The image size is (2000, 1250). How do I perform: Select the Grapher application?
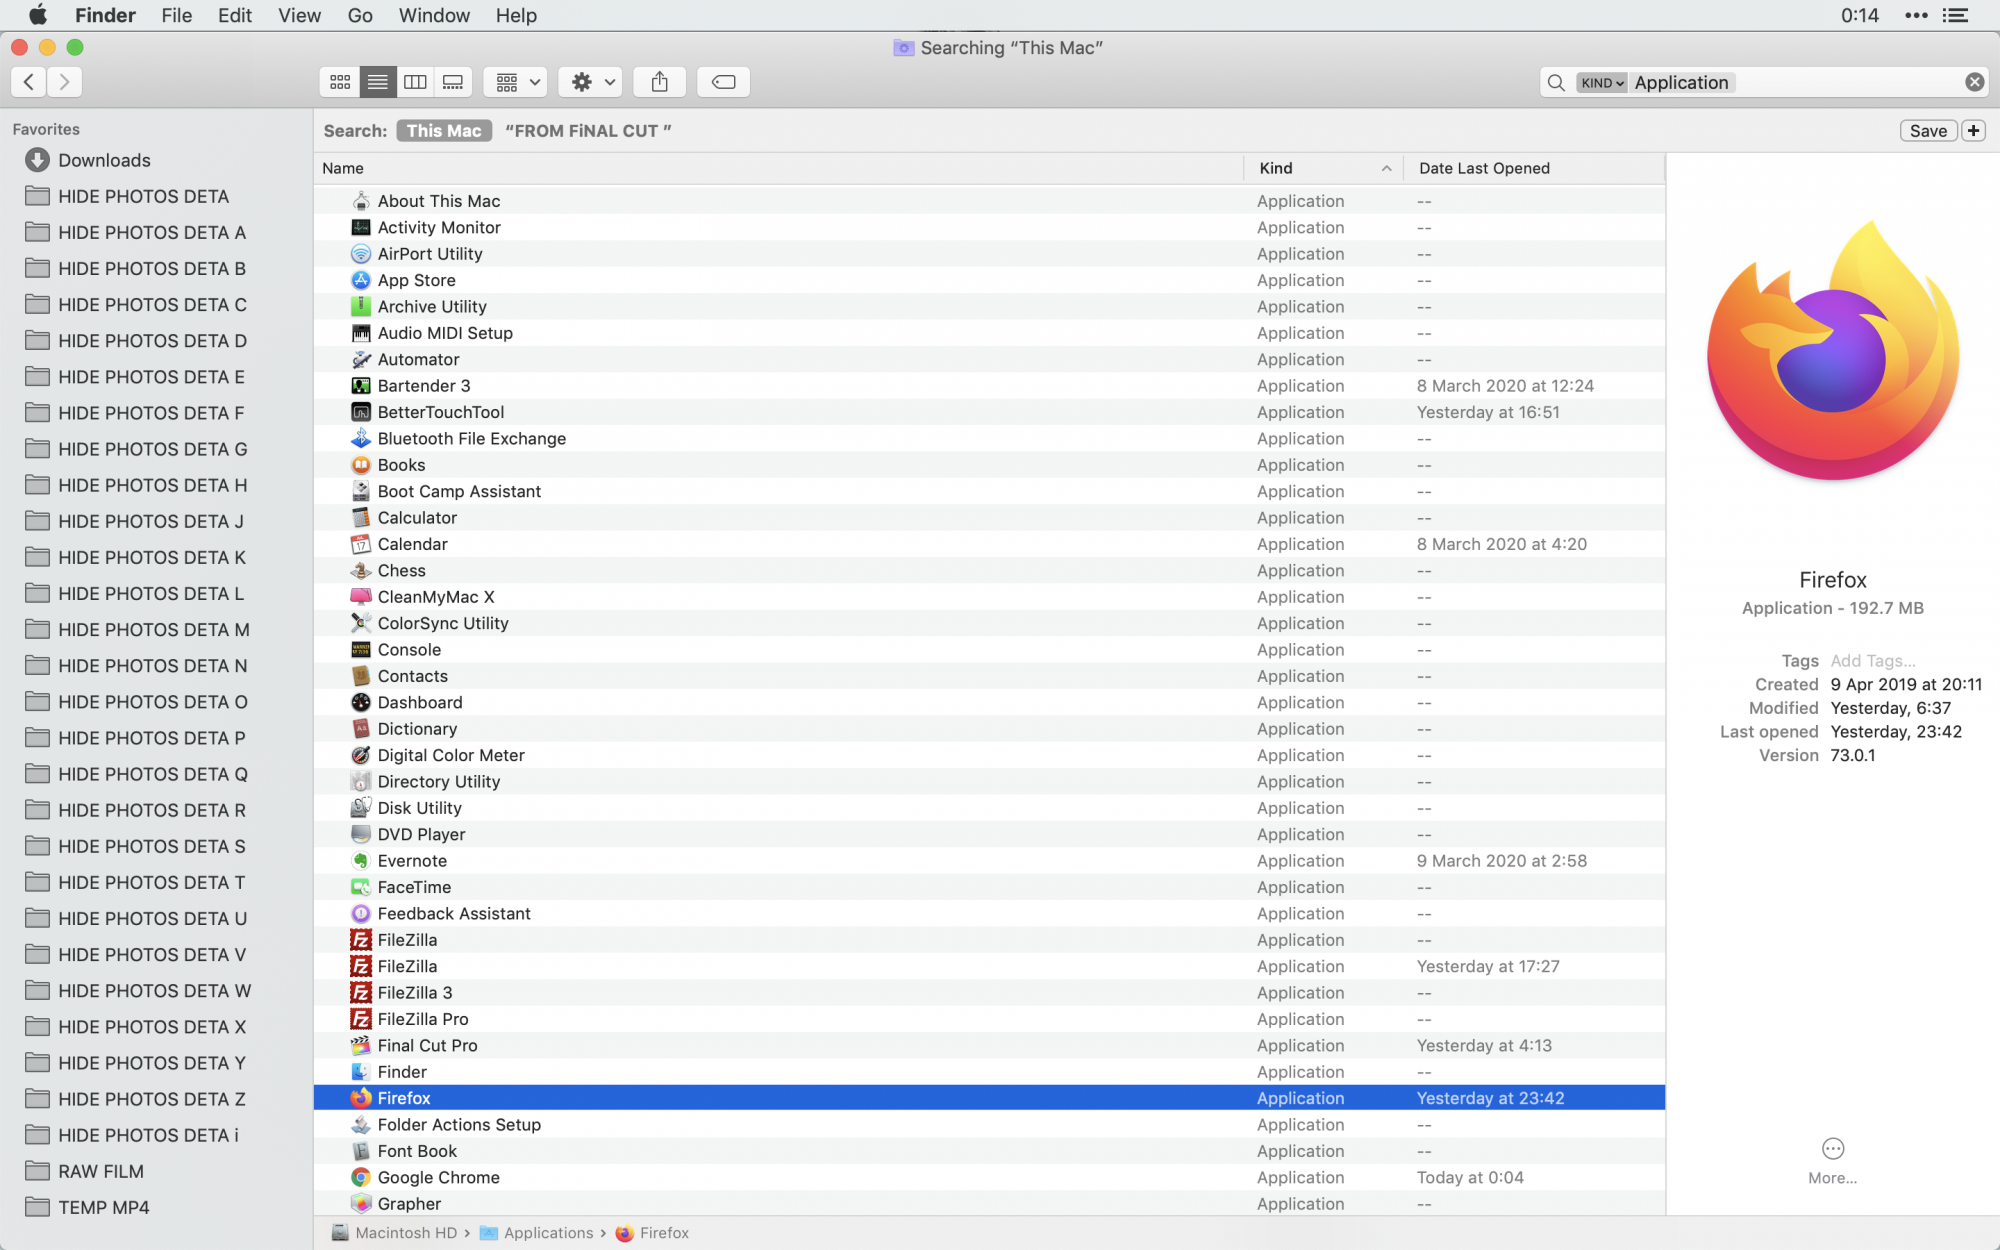pos(989,1203)
